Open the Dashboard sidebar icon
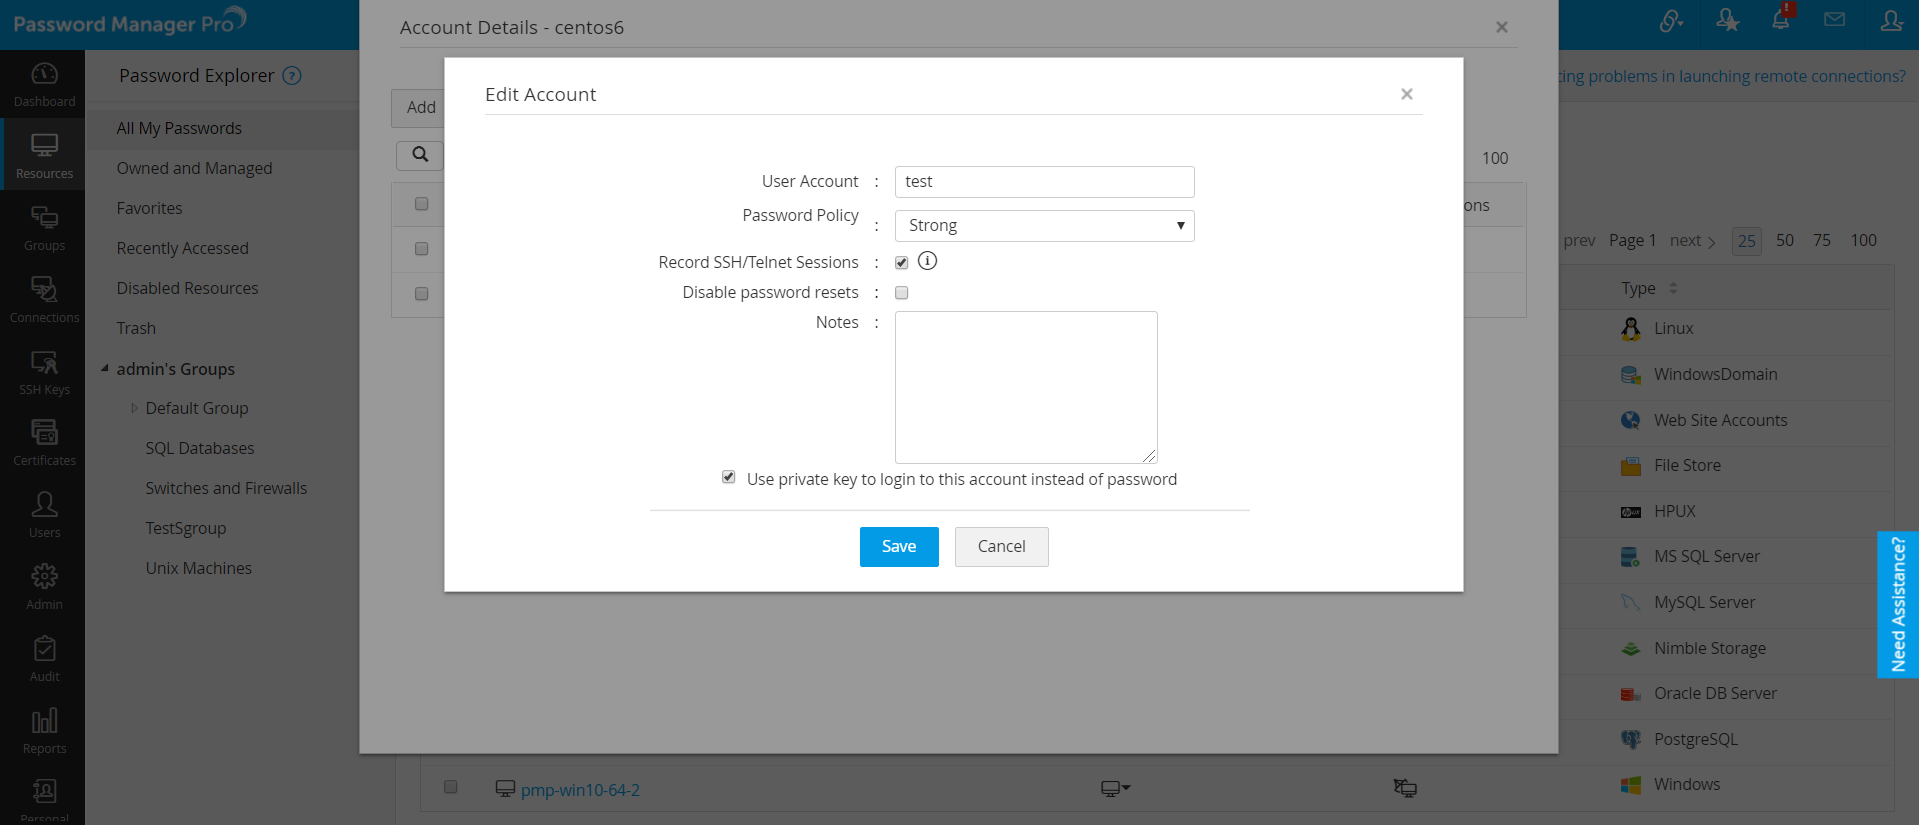The image size is (1919, 825). coord(44,84)
